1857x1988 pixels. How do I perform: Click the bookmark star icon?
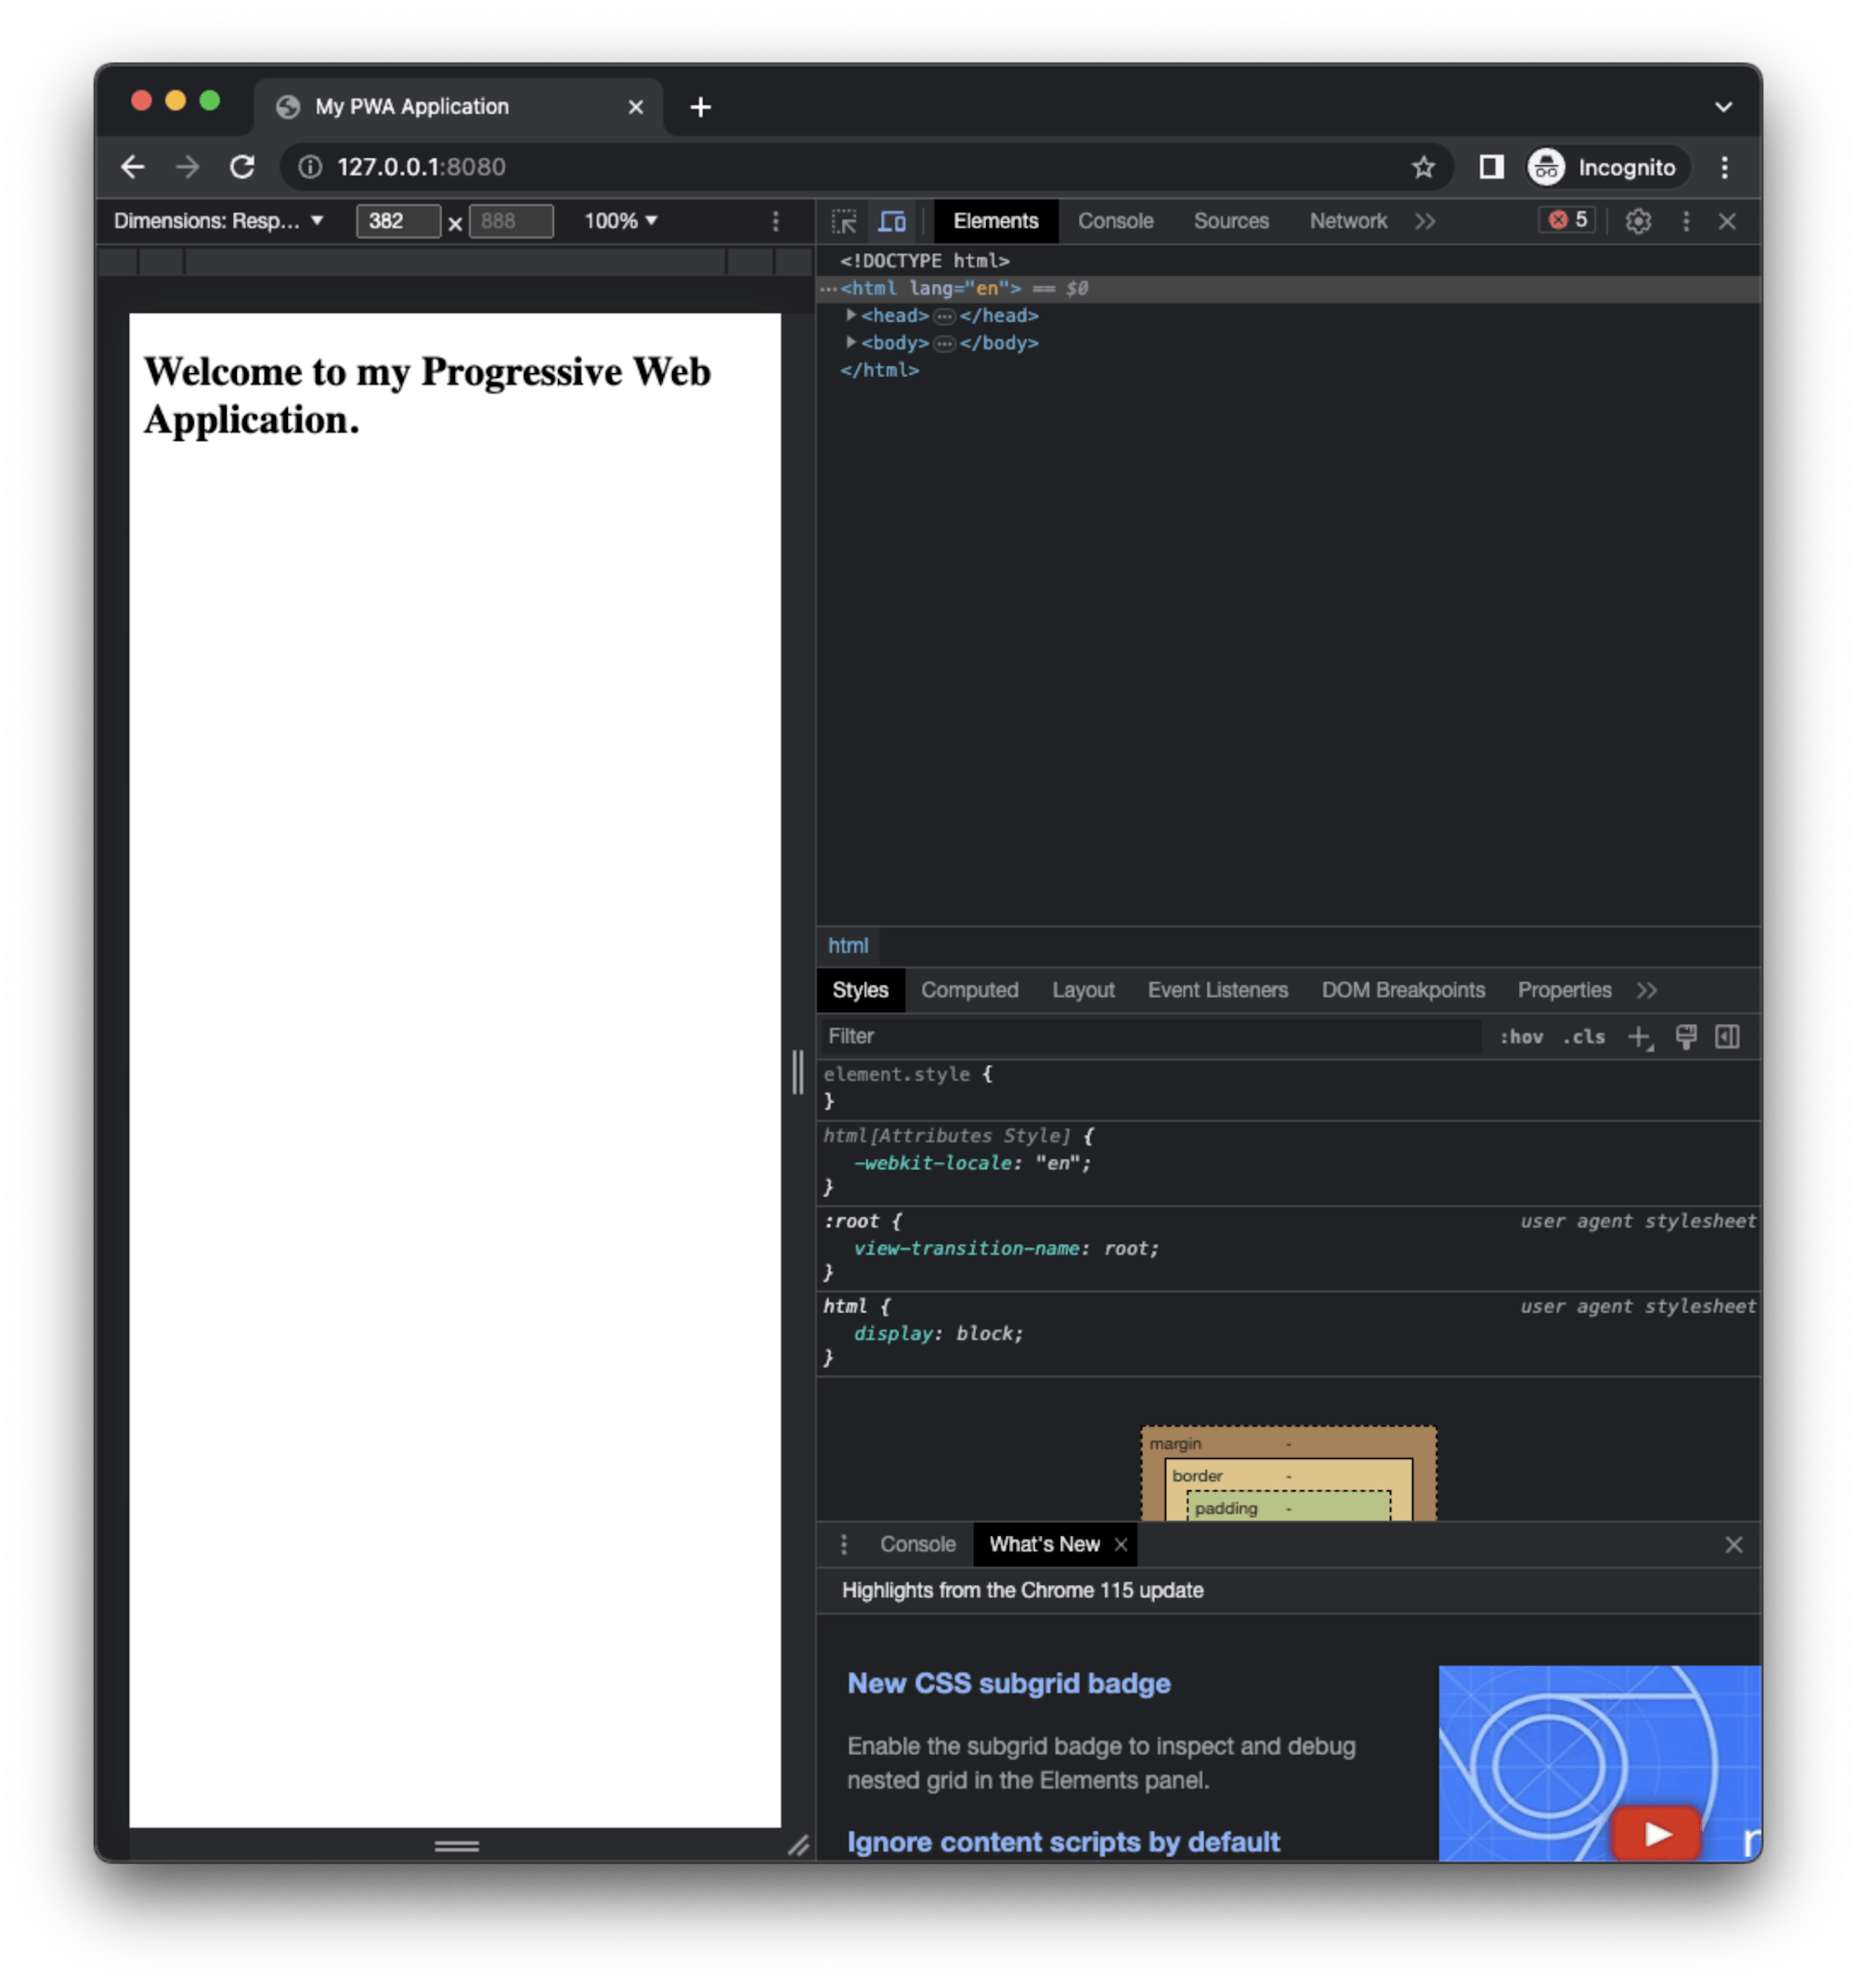pos(1422,167)
